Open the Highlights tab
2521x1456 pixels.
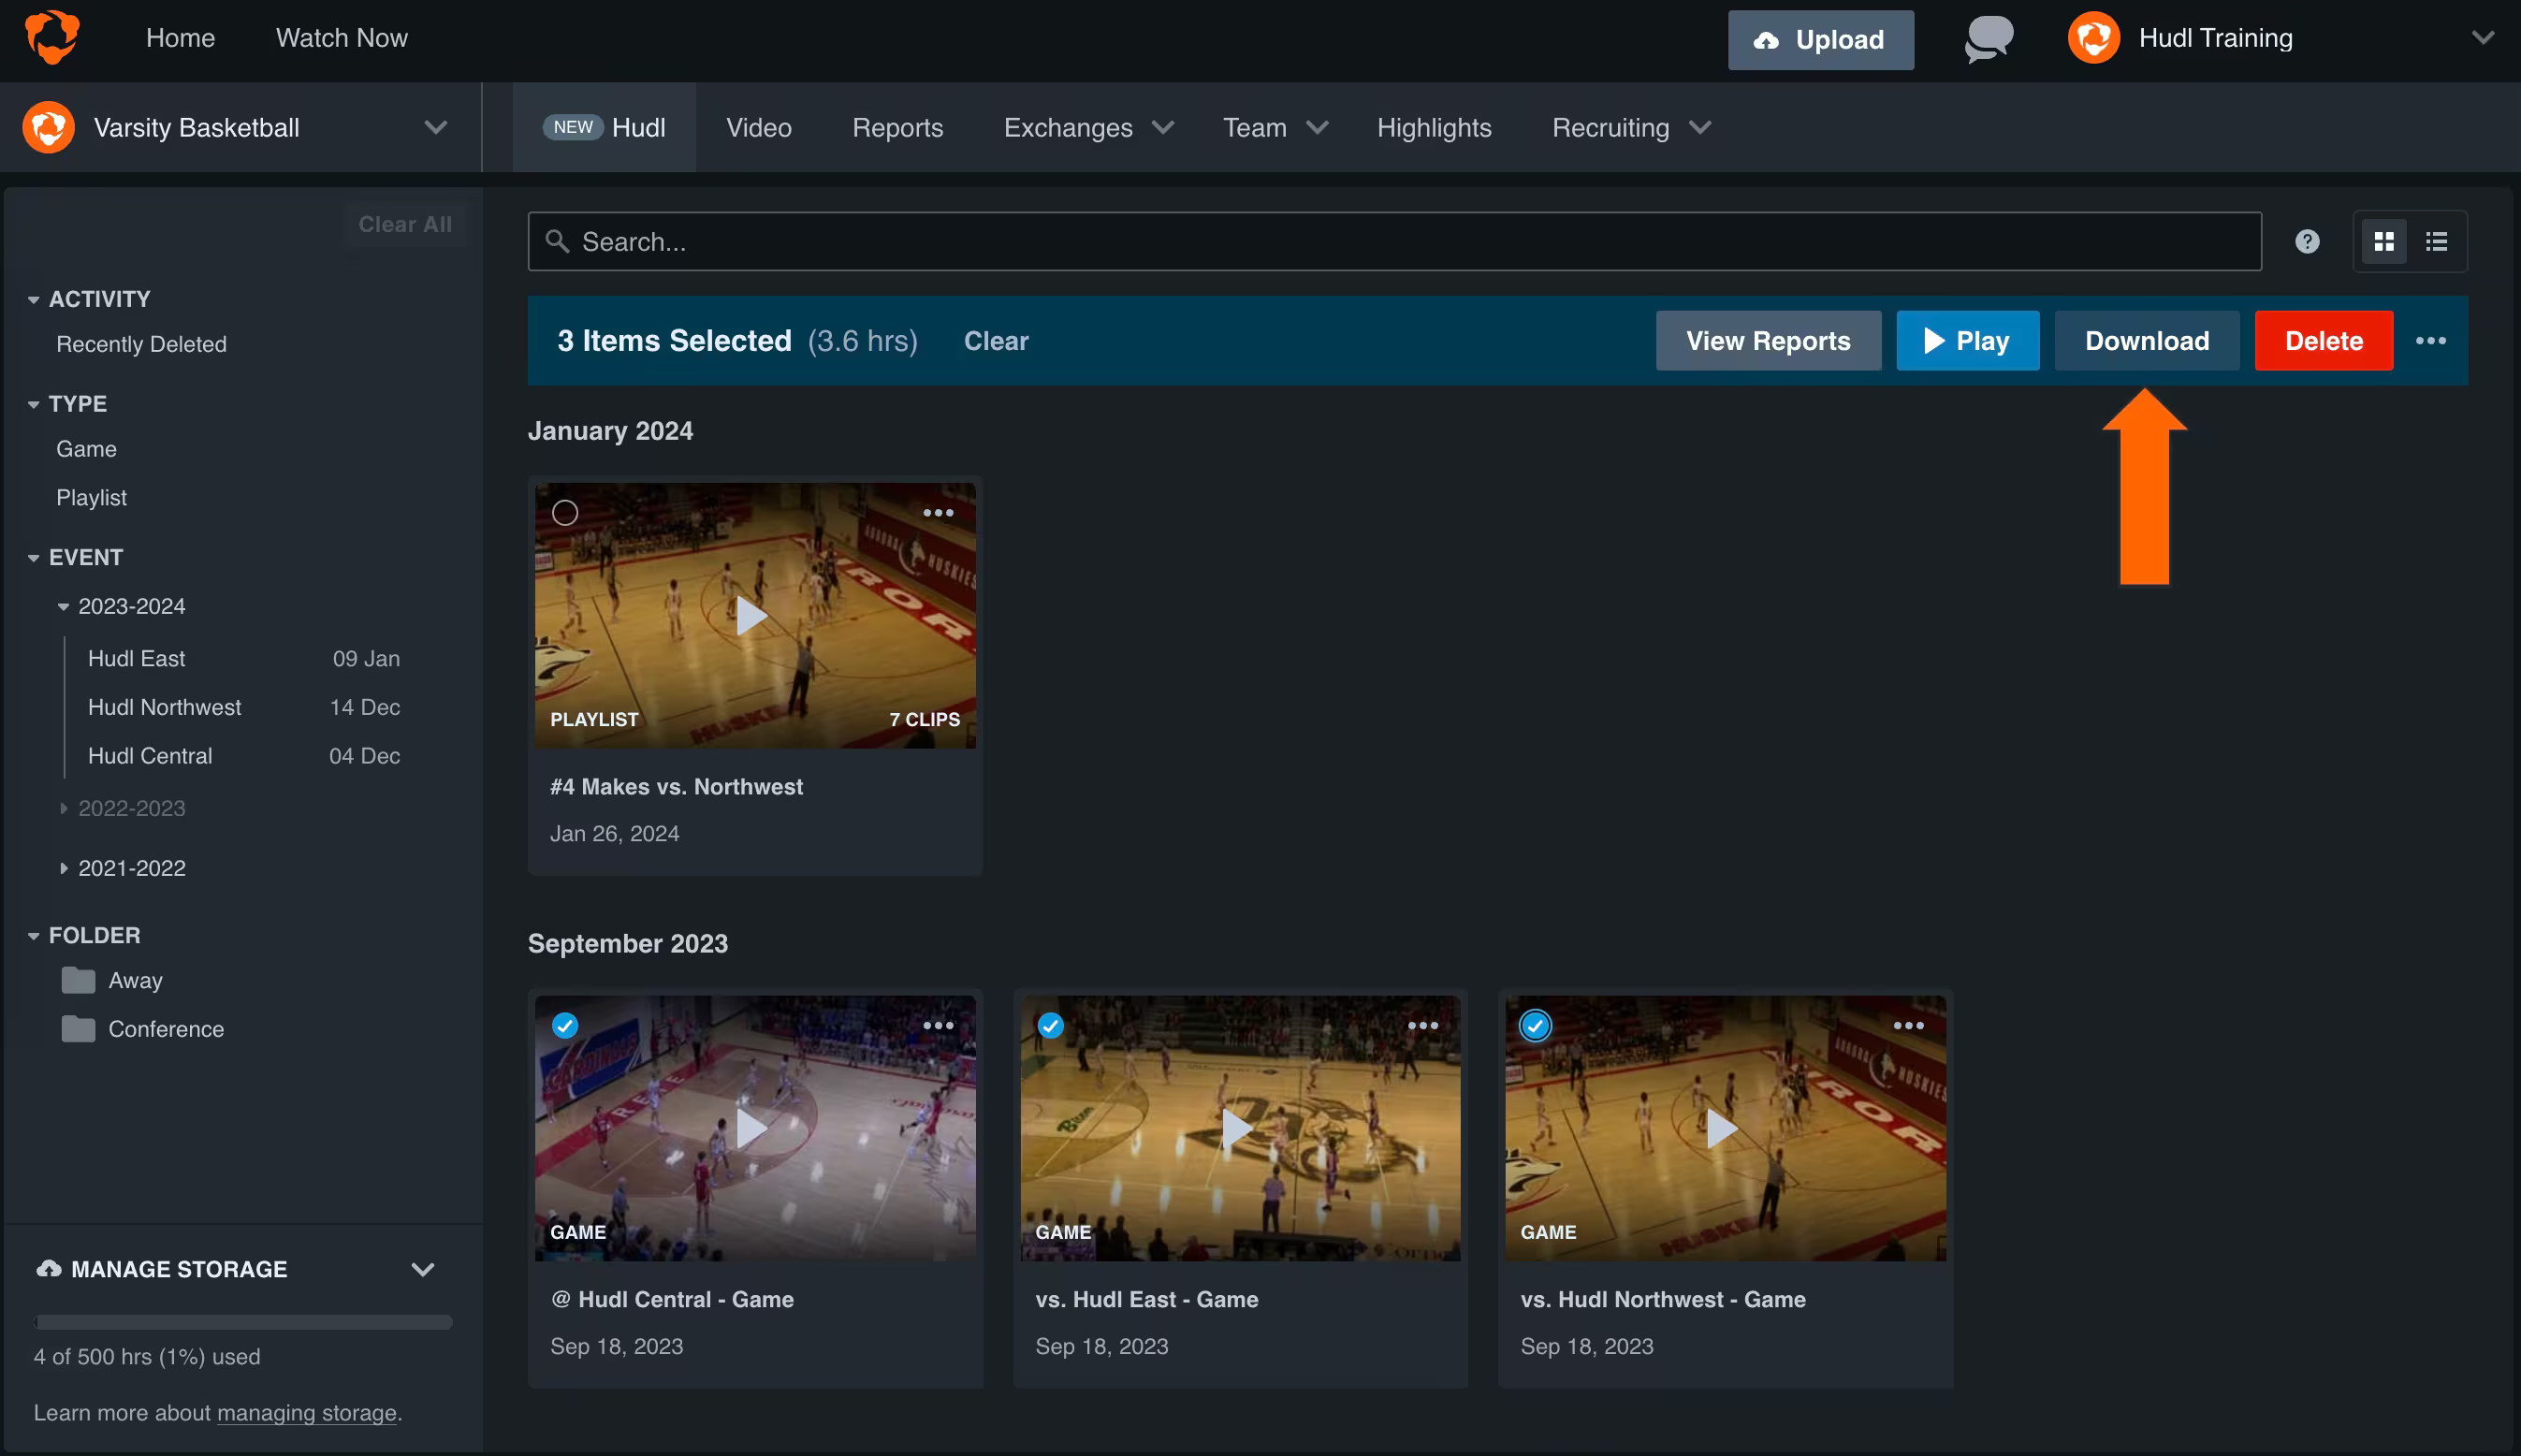point(1433,127)
